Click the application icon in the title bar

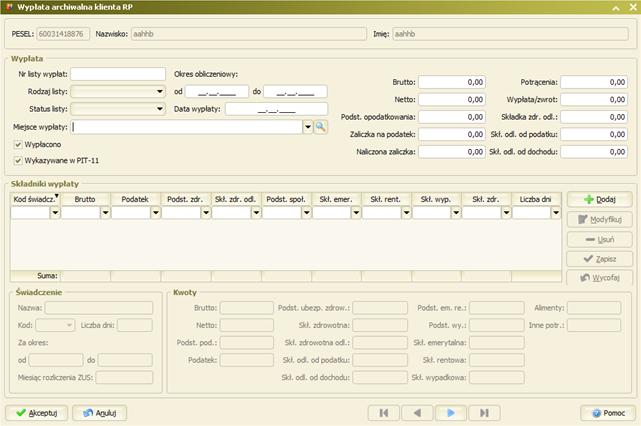pos(9,7)
